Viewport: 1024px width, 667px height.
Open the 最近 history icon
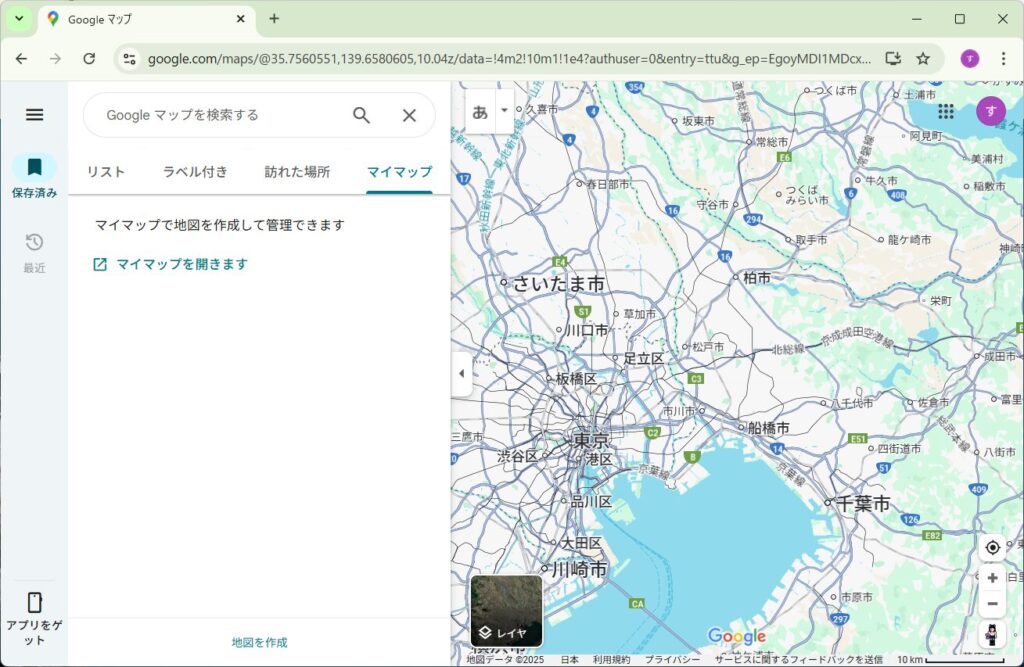pyautogui.click(x=35, y=242)
